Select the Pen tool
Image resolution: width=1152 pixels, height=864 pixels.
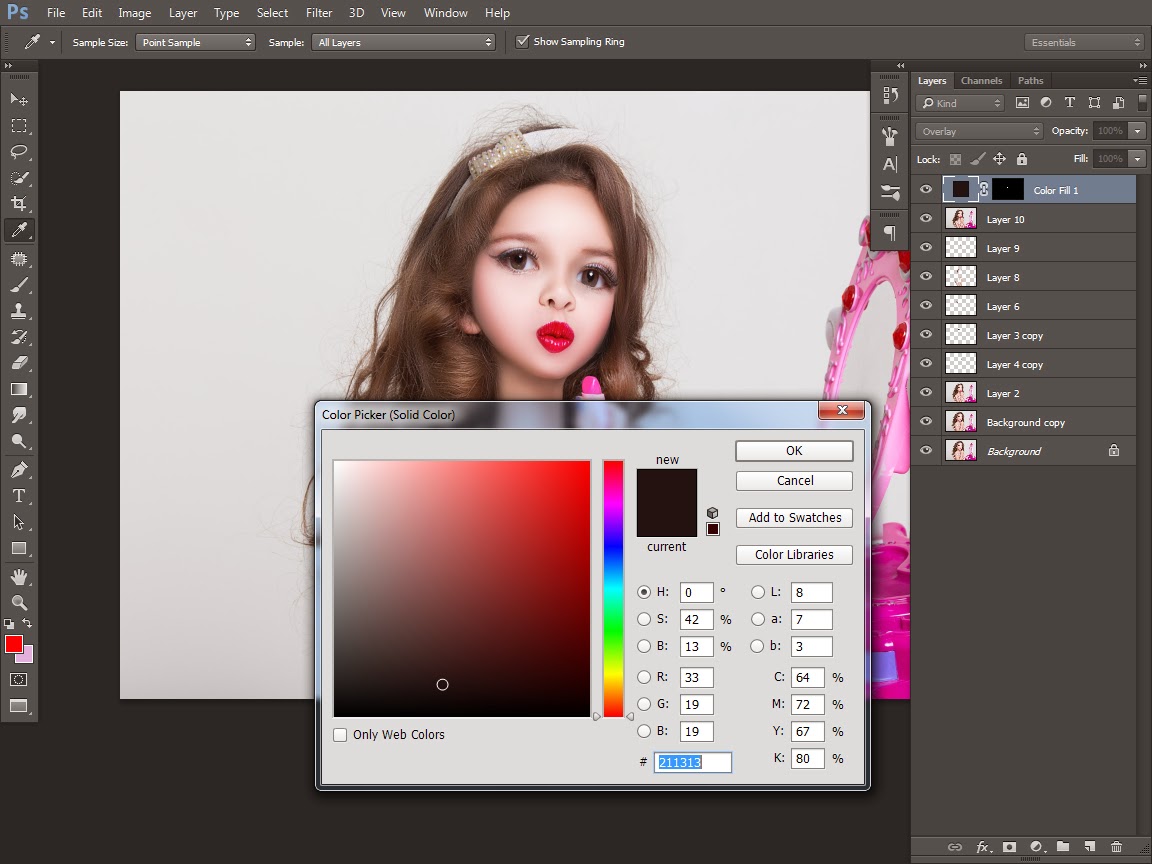coord(19,470)
